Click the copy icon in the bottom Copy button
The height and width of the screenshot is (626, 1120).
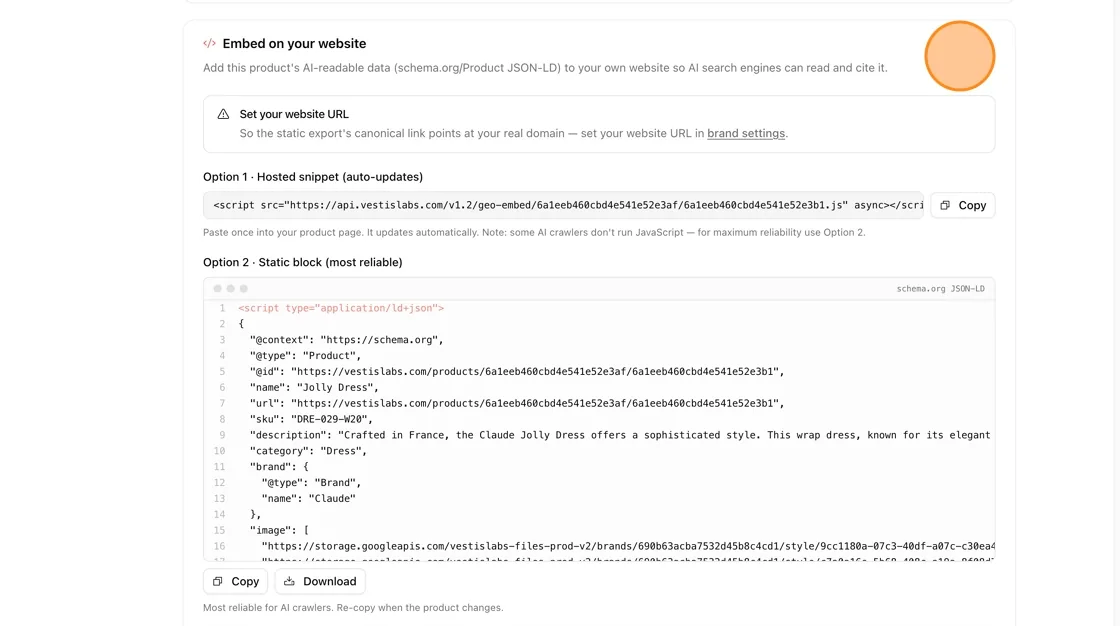(x=218, y=582)
